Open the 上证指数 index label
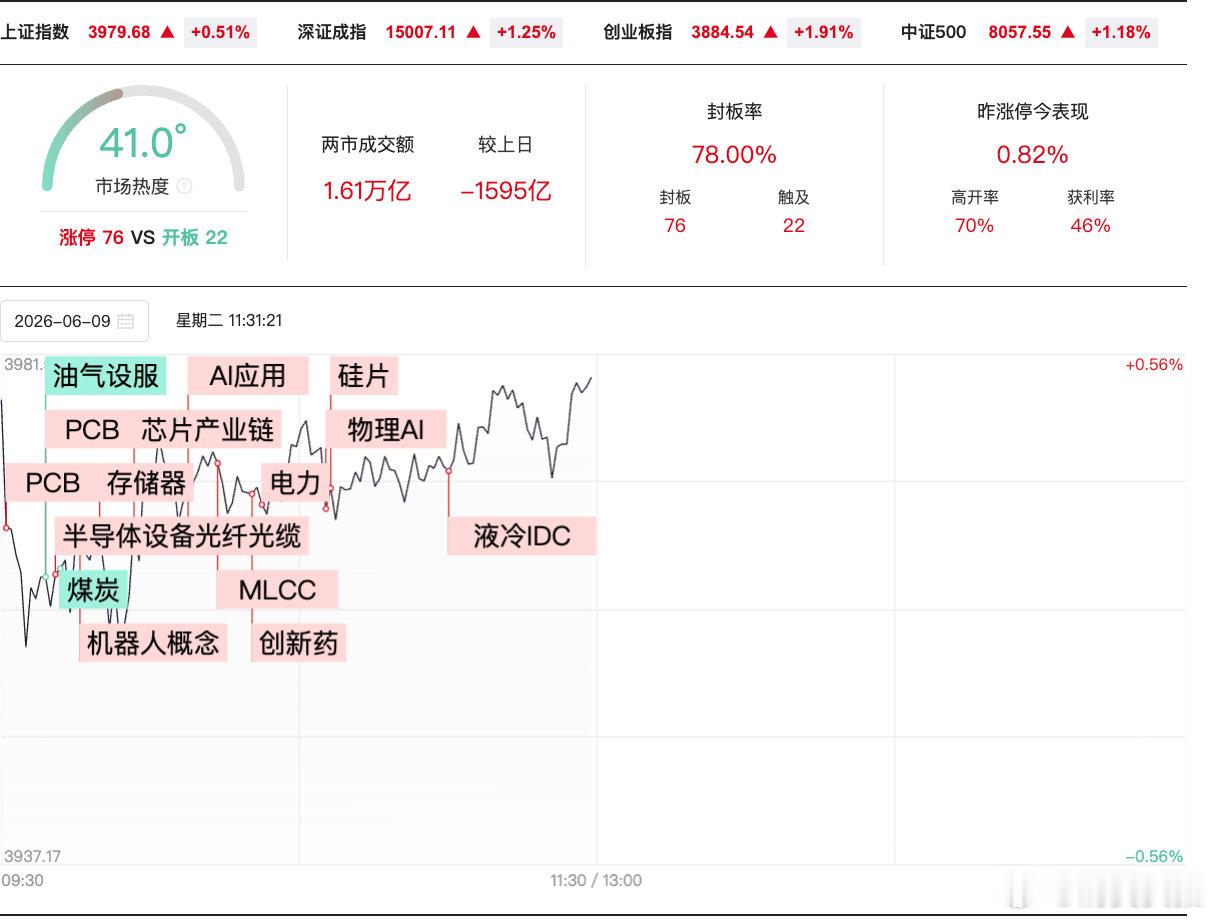The width and height of the screenshot is (1216, 920). (x=35, y=32)
